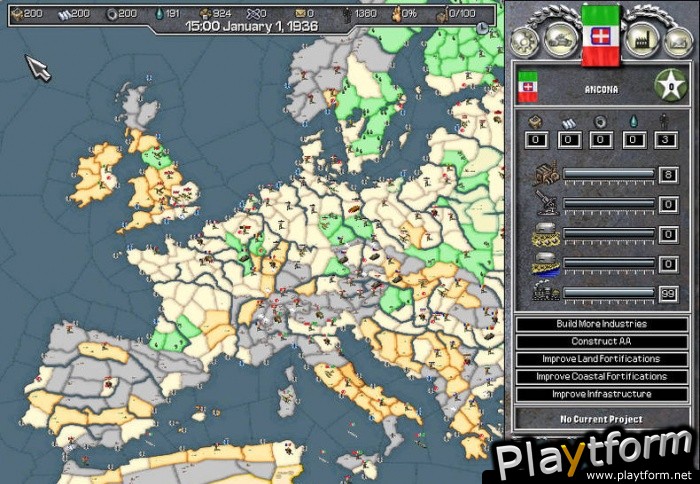Open the factory production menu button
Viewport: 700px width, 484px height.
tap(643, 40)
